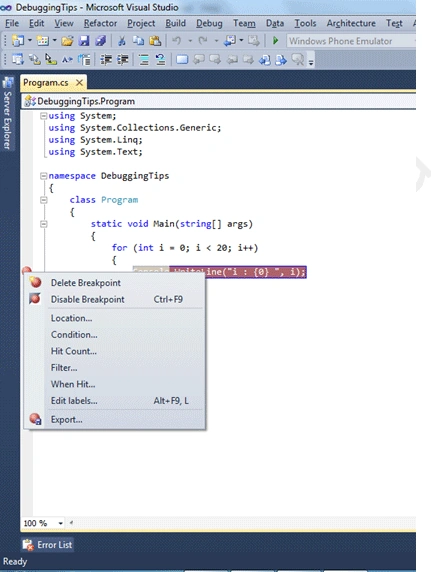Select Location... in the breakpoint menu
This screenshot has width=431, height=572.
(x=115, y=318)
